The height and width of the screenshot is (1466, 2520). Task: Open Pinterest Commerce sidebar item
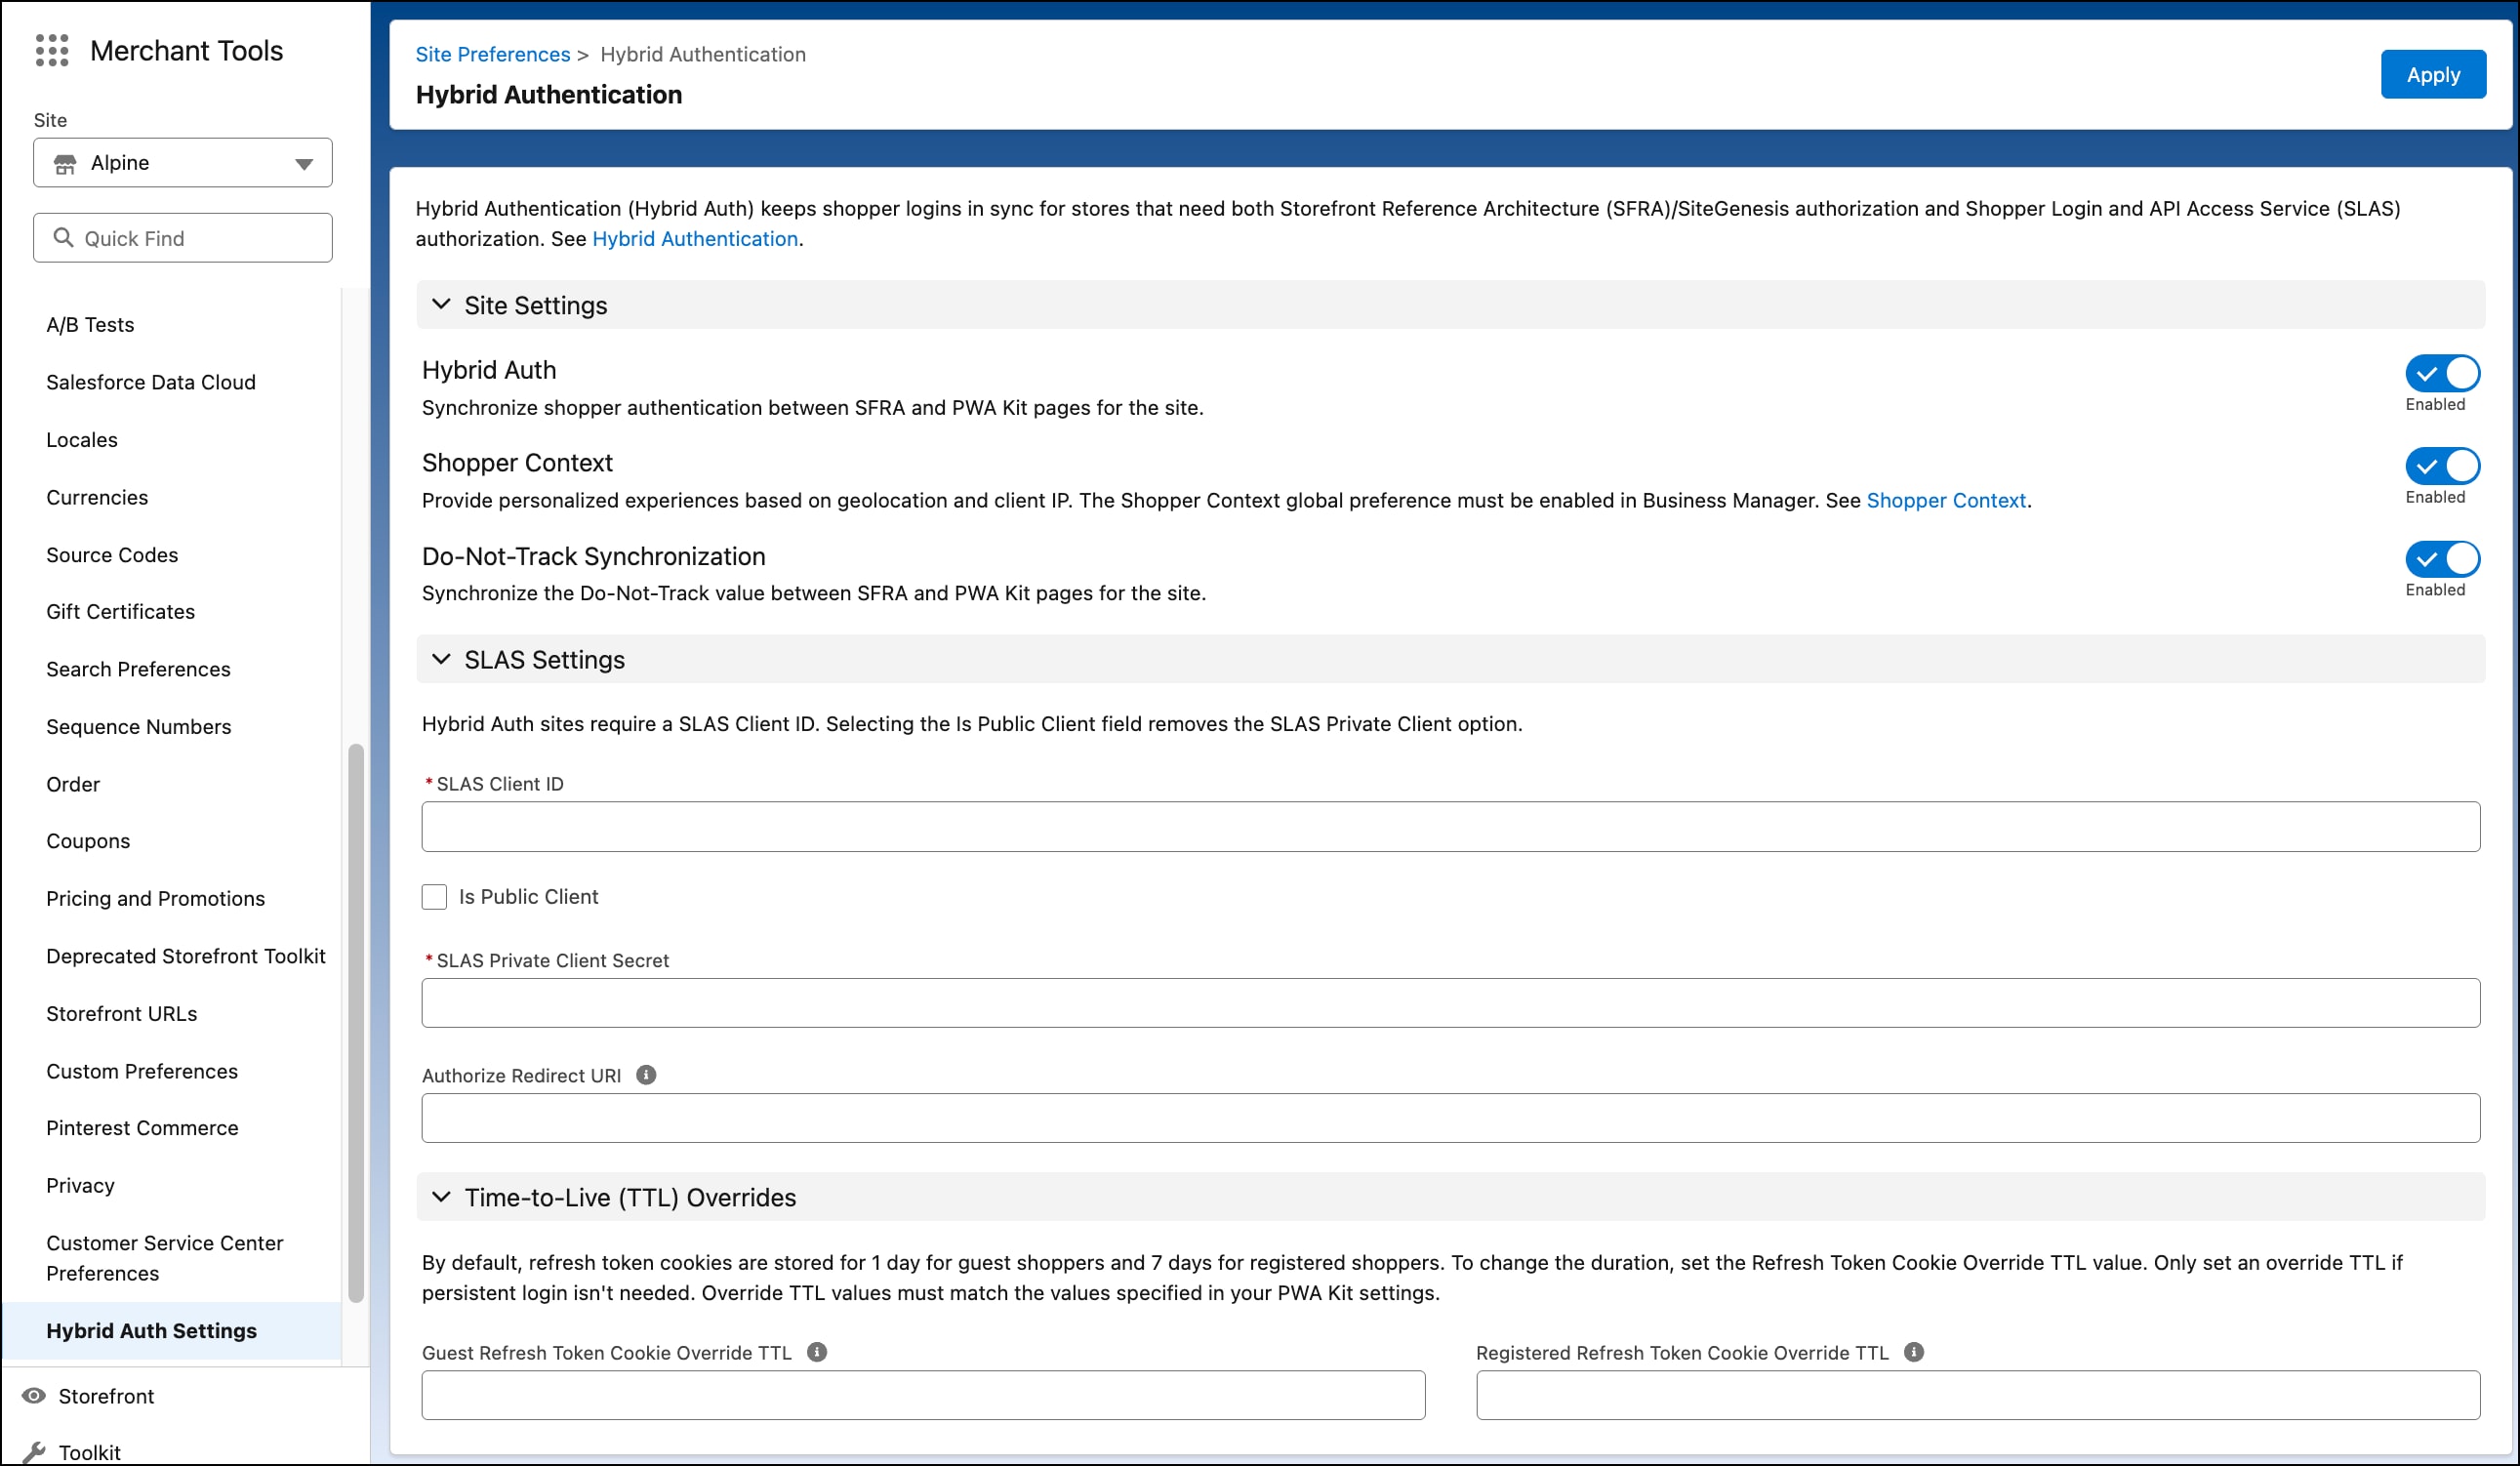pos(142,1128)
